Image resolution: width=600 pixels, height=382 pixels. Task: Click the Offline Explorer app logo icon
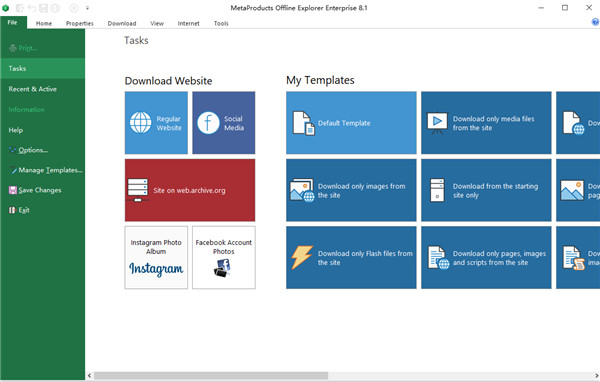(5, 8)
